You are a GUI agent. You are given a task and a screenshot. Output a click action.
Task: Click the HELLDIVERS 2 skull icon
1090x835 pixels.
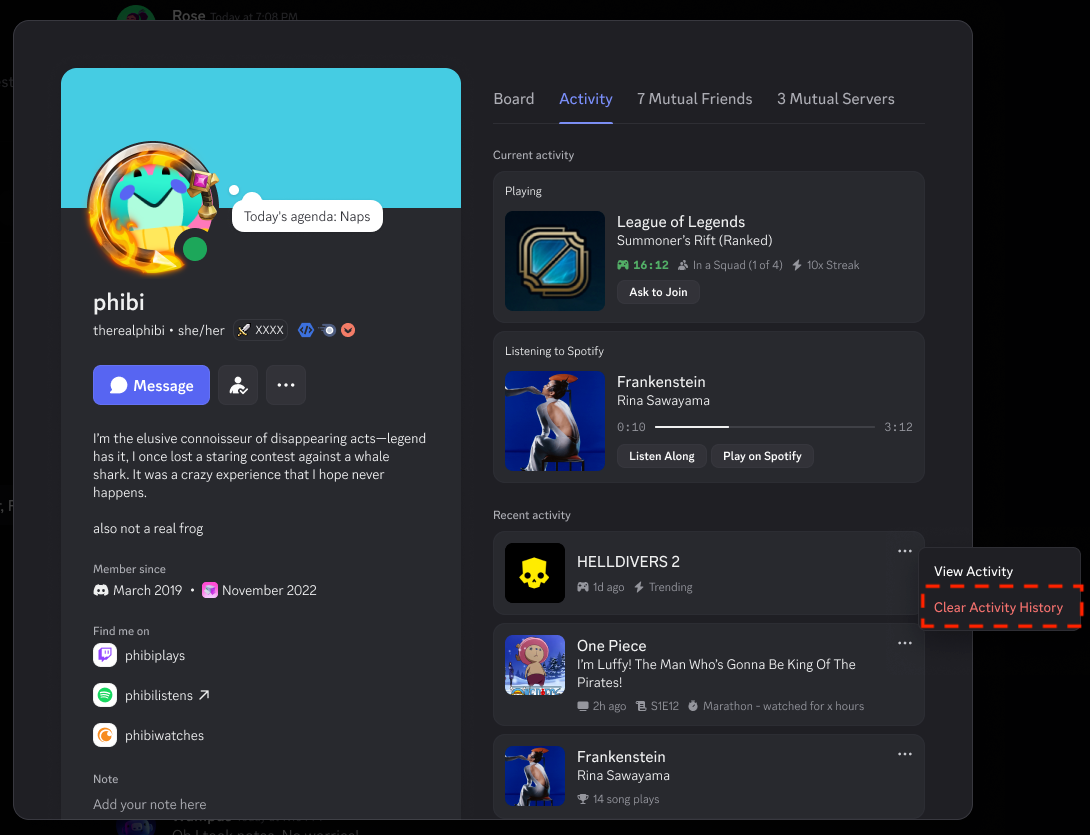[535, 573]
